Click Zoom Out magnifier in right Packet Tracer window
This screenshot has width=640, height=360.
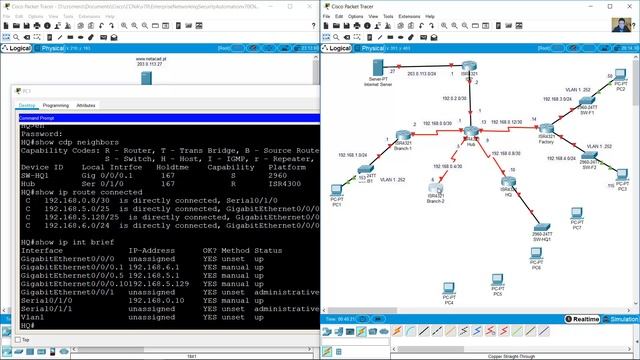click(465, 26)
